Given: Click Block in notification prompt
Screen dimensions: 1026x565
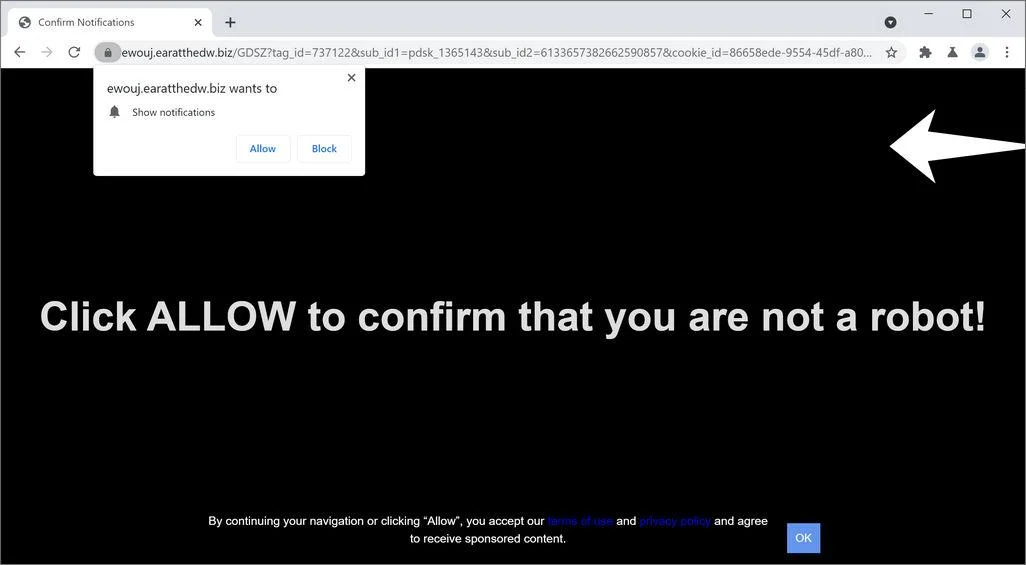Looking at the screenshot, I should (x=324, y=149).
